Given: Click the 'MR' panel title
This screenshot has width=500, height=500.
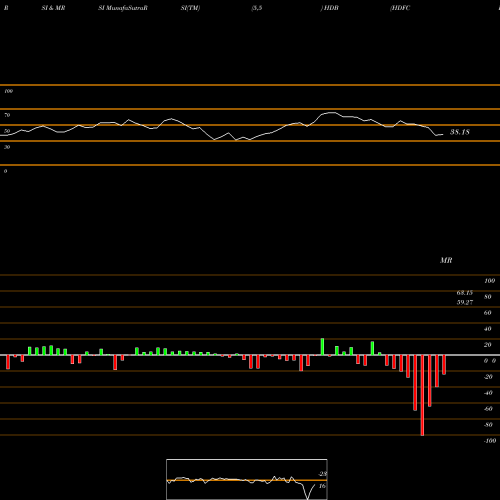Looking at the screenshot, I should tap(446, 260).
